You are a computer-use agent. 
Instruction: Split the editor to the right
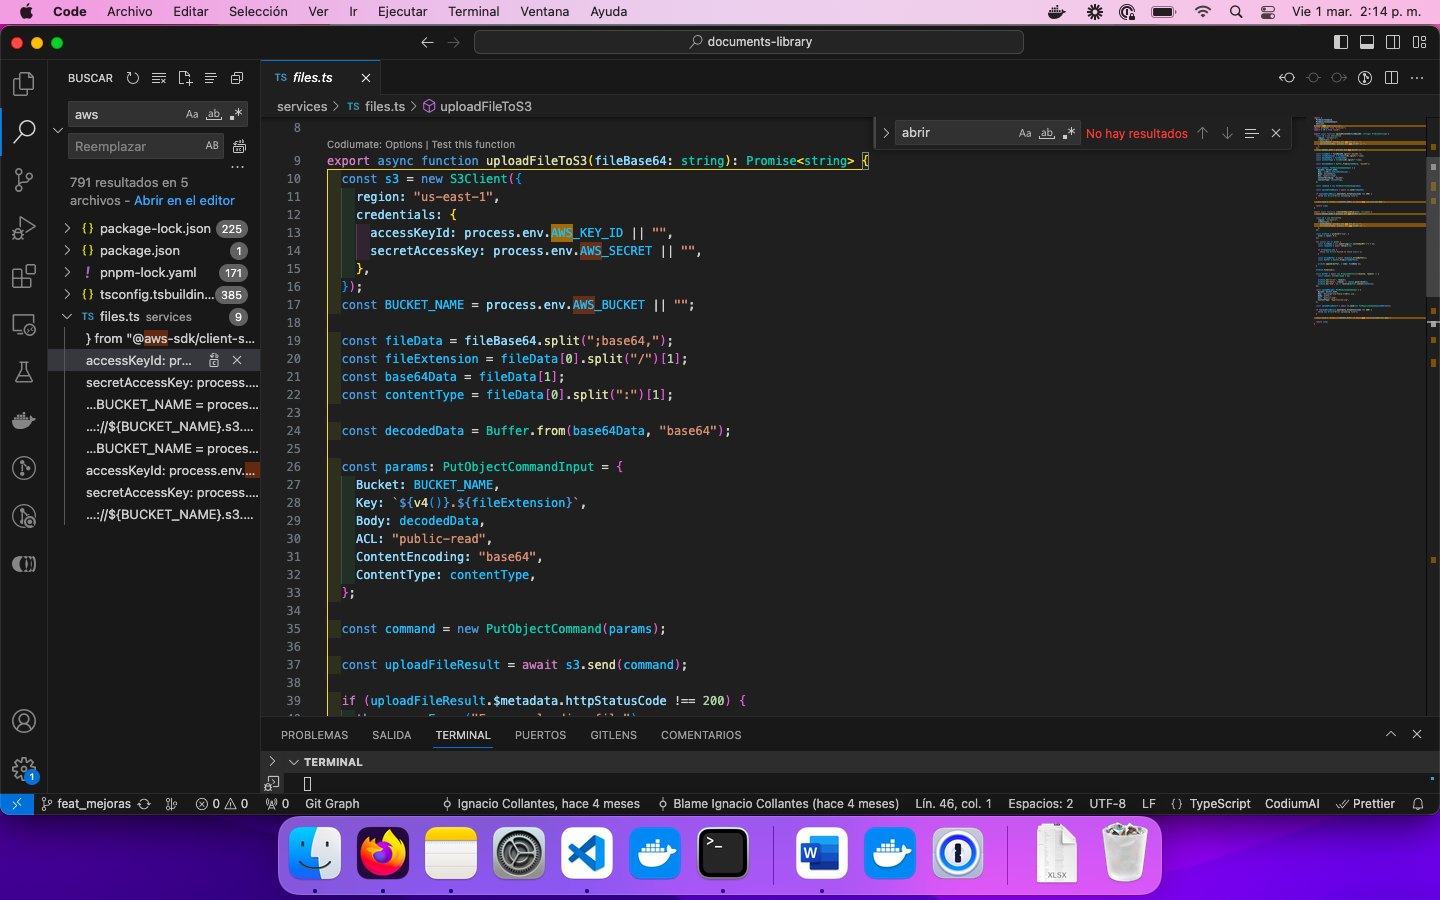pos(1391,78)
